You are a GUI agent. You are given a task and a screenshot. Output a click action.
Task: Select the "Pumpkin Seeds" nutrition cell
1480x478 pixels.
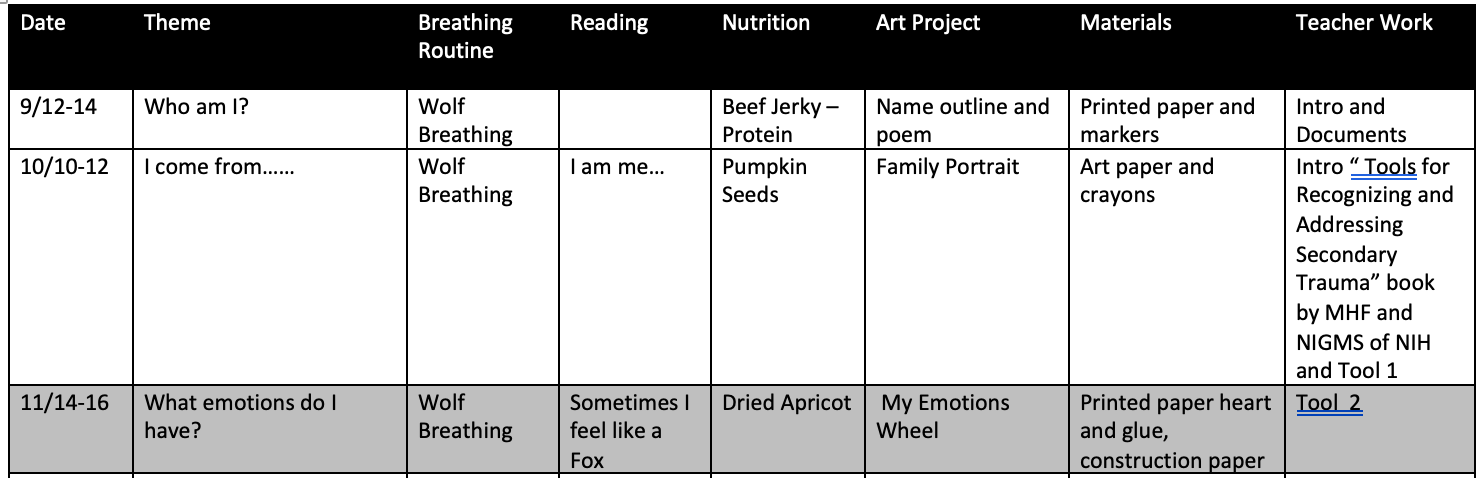click(x=788, y=268)
